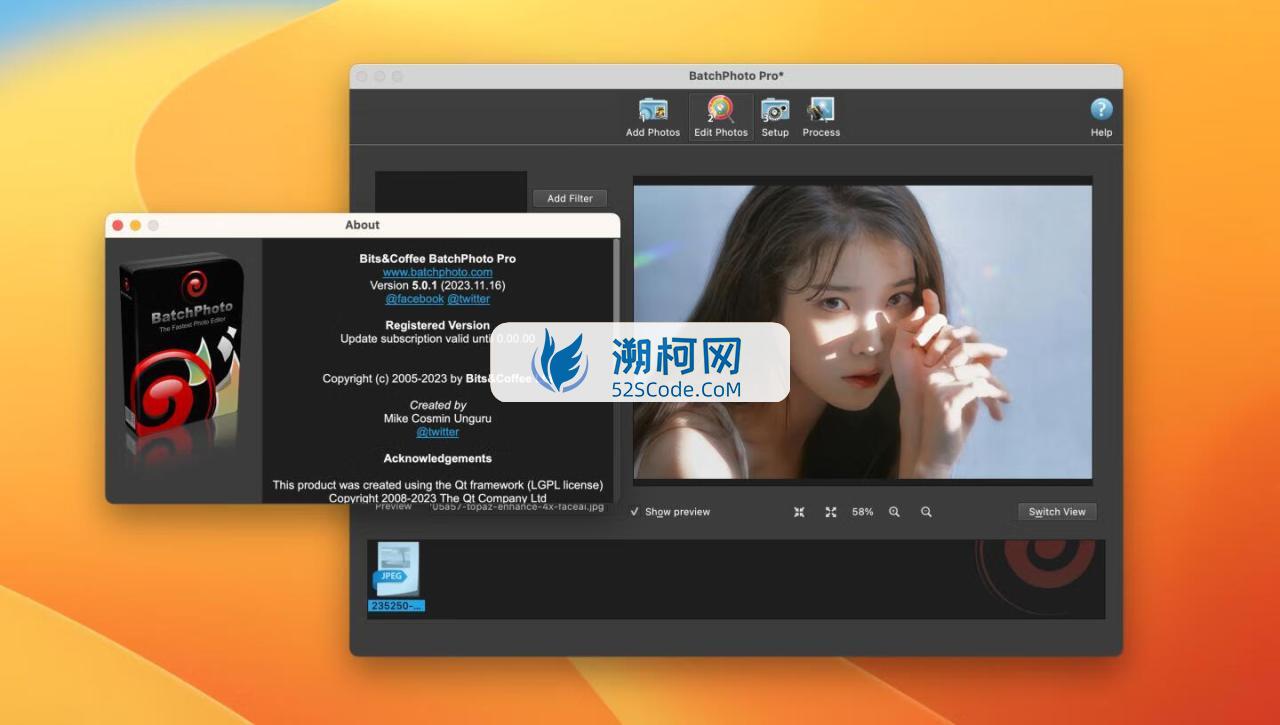Minimize the About window

[136, 225]
